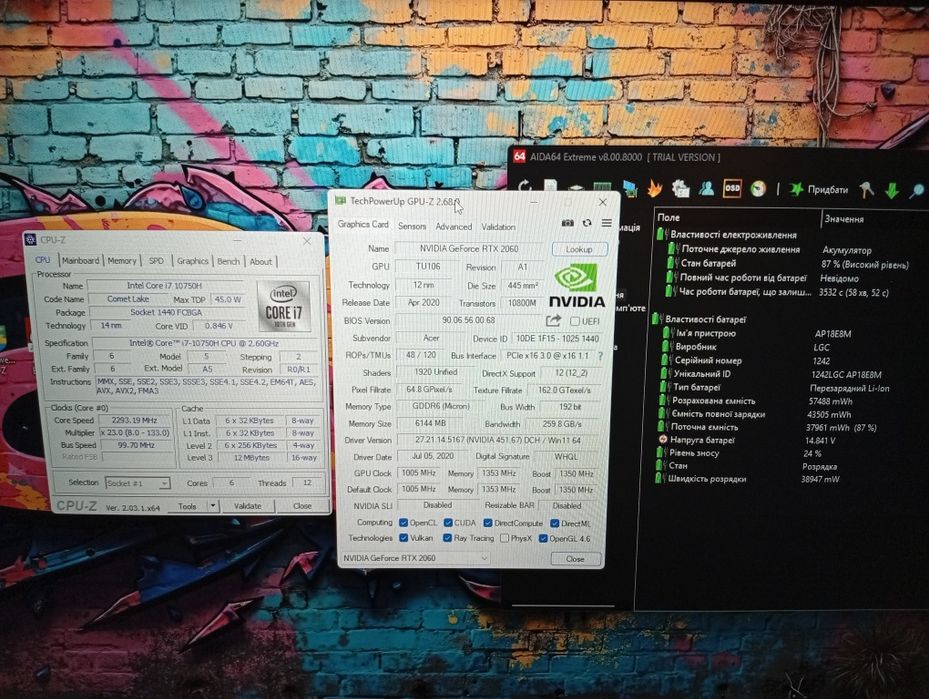Open GPU-Z Validation tab
Screen dimensions: 929x699
[x=498, y=226]
